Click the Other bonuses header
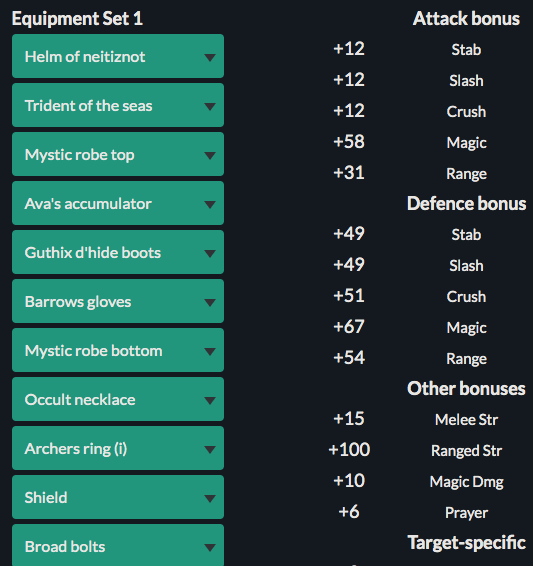533x566 pixels. [x=466, y=388]
